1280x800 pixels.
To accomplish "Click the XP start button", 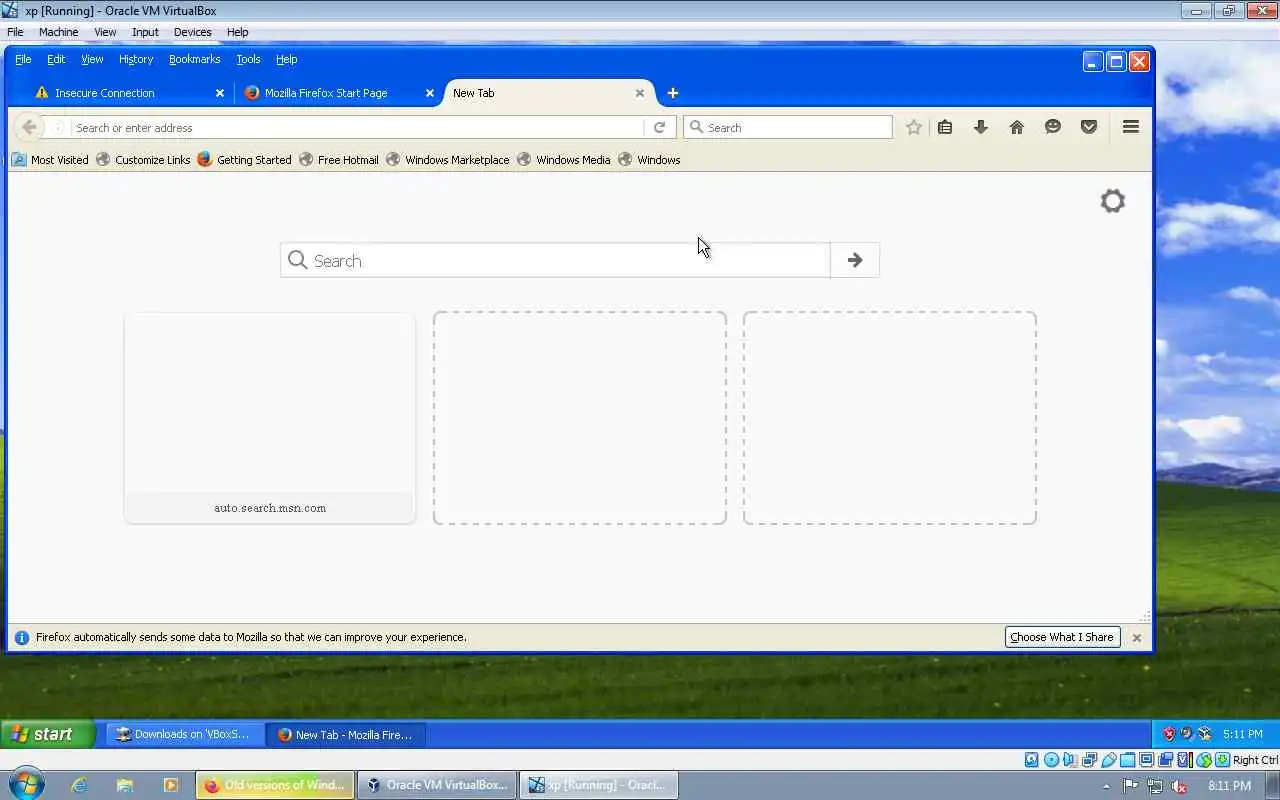I will (x=47, y=734).
